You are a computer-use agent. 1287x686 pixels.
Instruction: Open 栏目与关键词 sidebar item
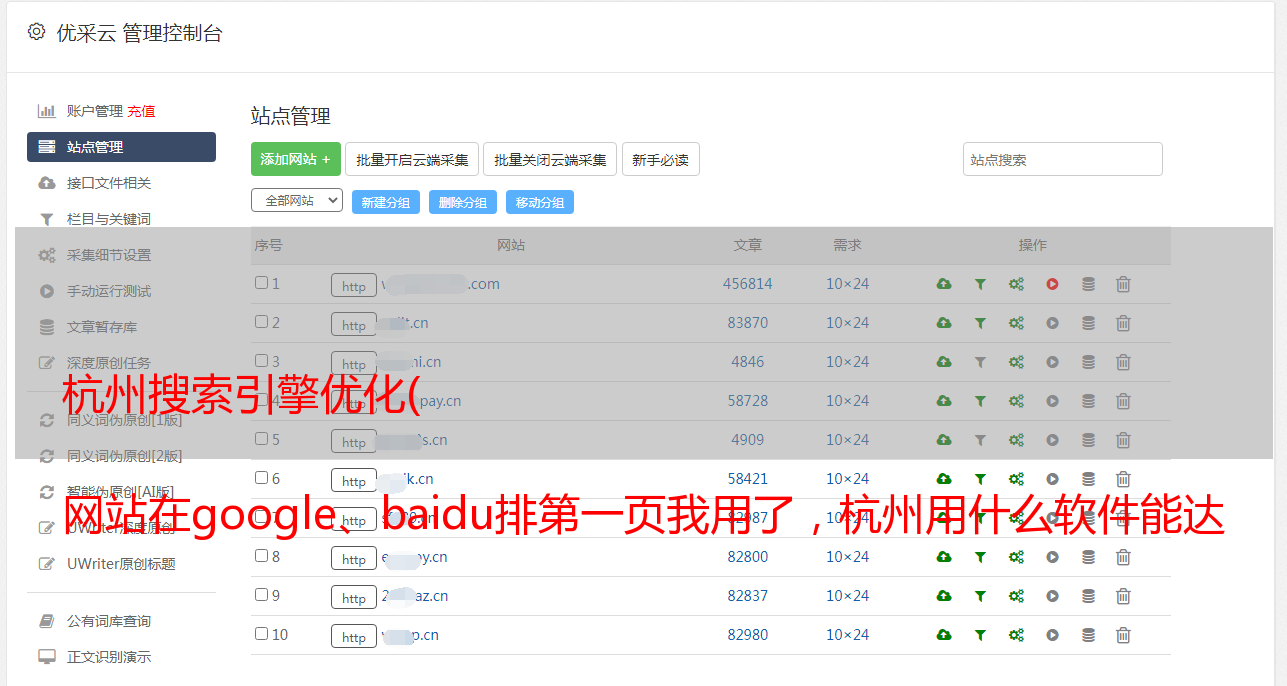pos(109,219)
